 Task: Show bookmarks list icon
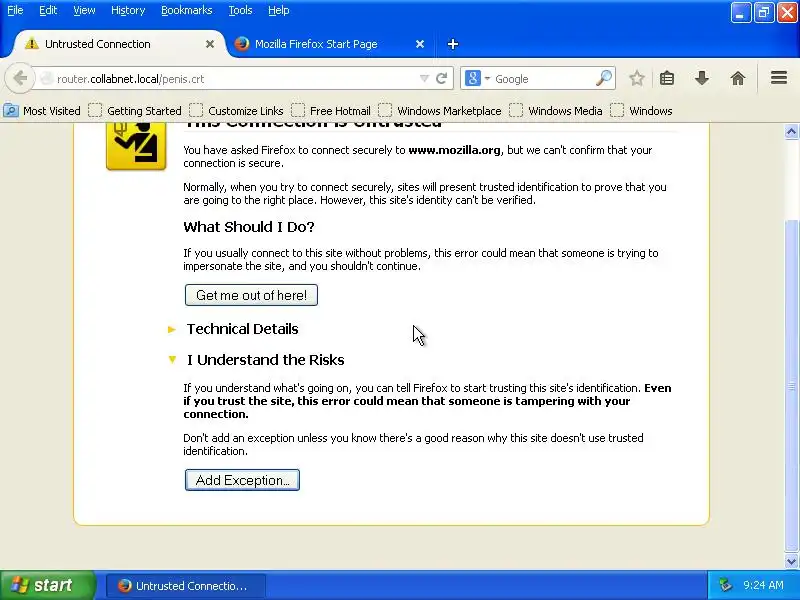point(667,79)
